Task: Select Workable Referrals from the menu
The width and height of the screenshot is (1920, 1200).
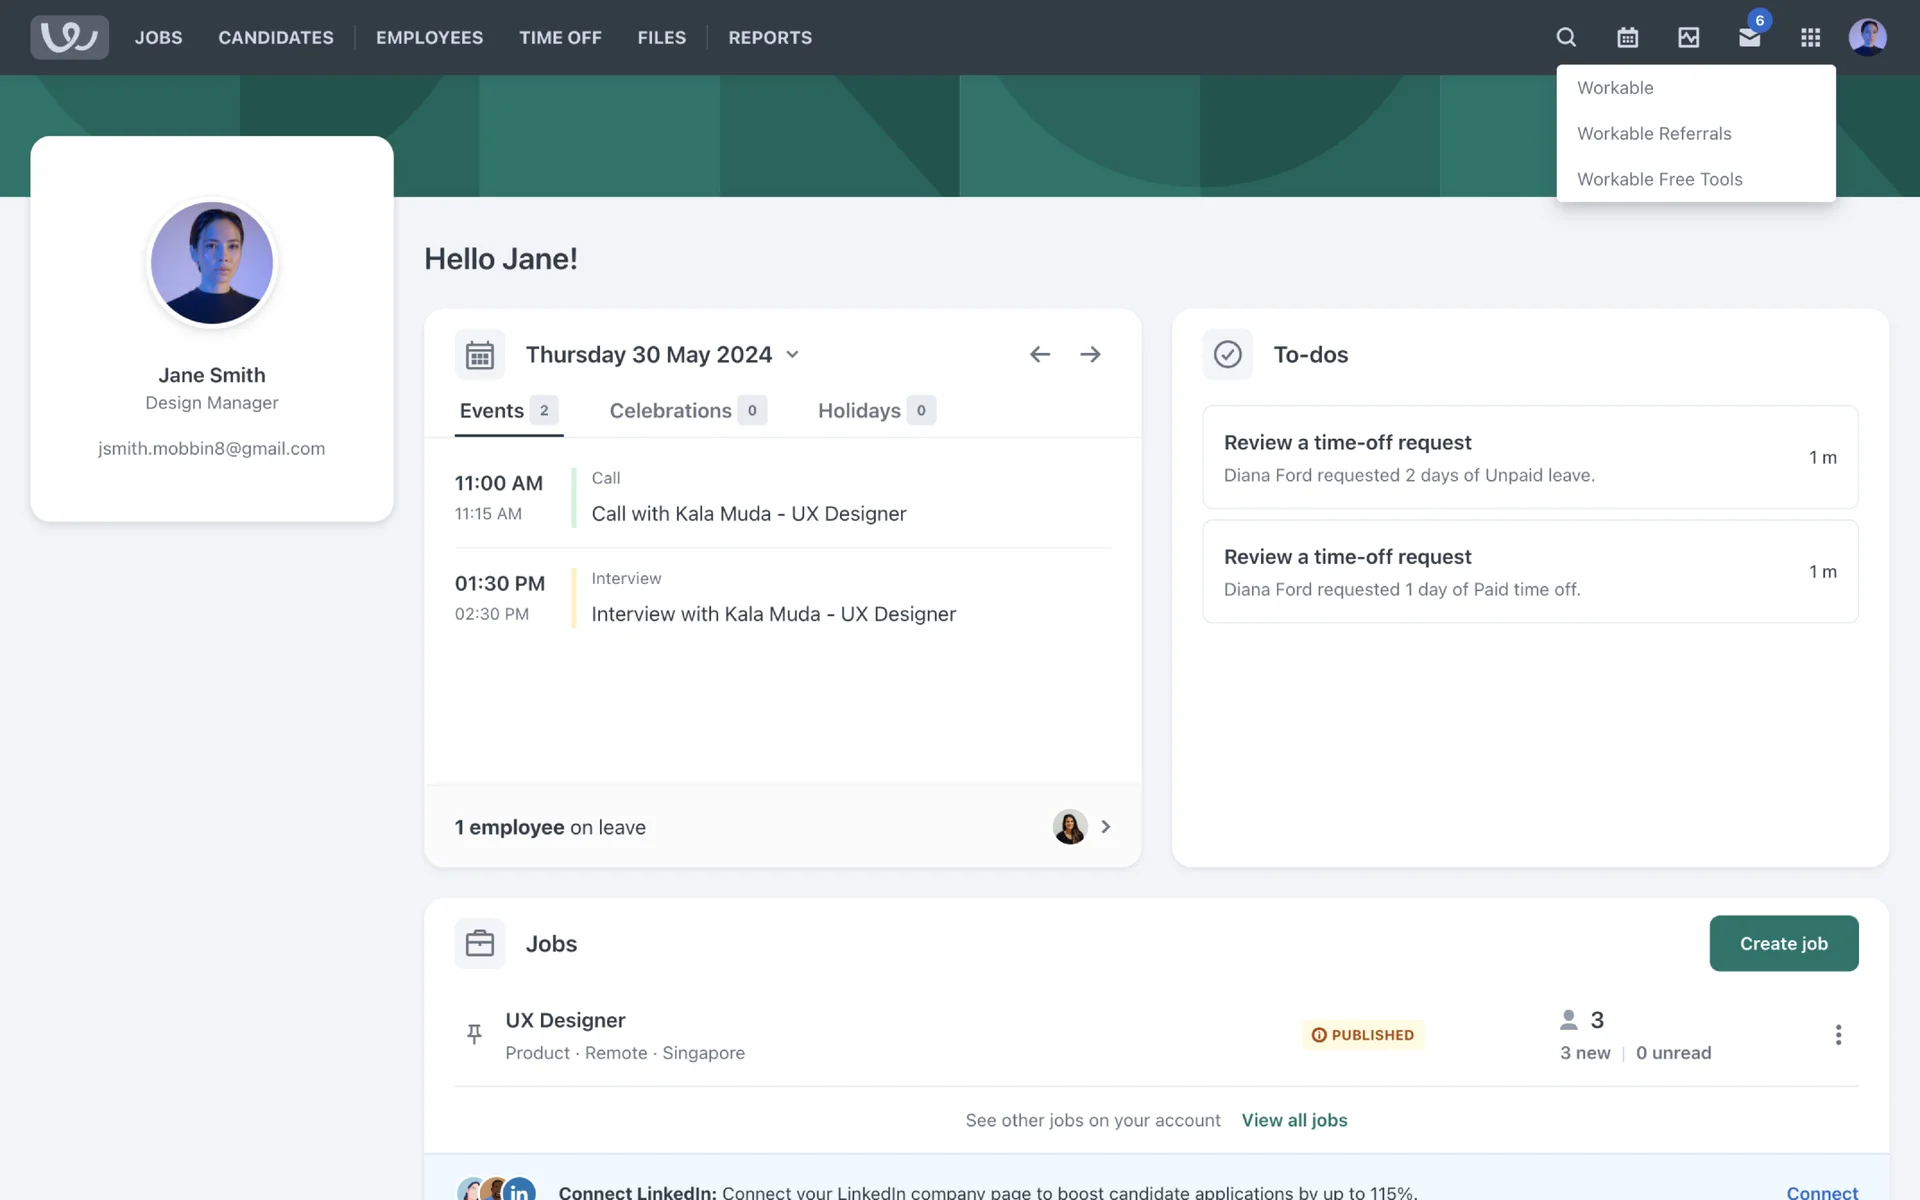Action: pyautogui.click(x=1654, y=133)
